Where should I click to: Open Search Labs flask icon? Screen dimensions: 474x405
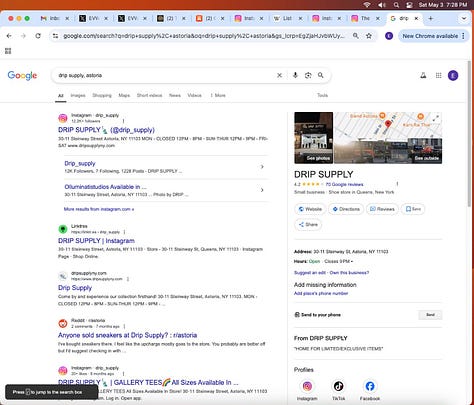pyautogui.click(x=423, y=76)
